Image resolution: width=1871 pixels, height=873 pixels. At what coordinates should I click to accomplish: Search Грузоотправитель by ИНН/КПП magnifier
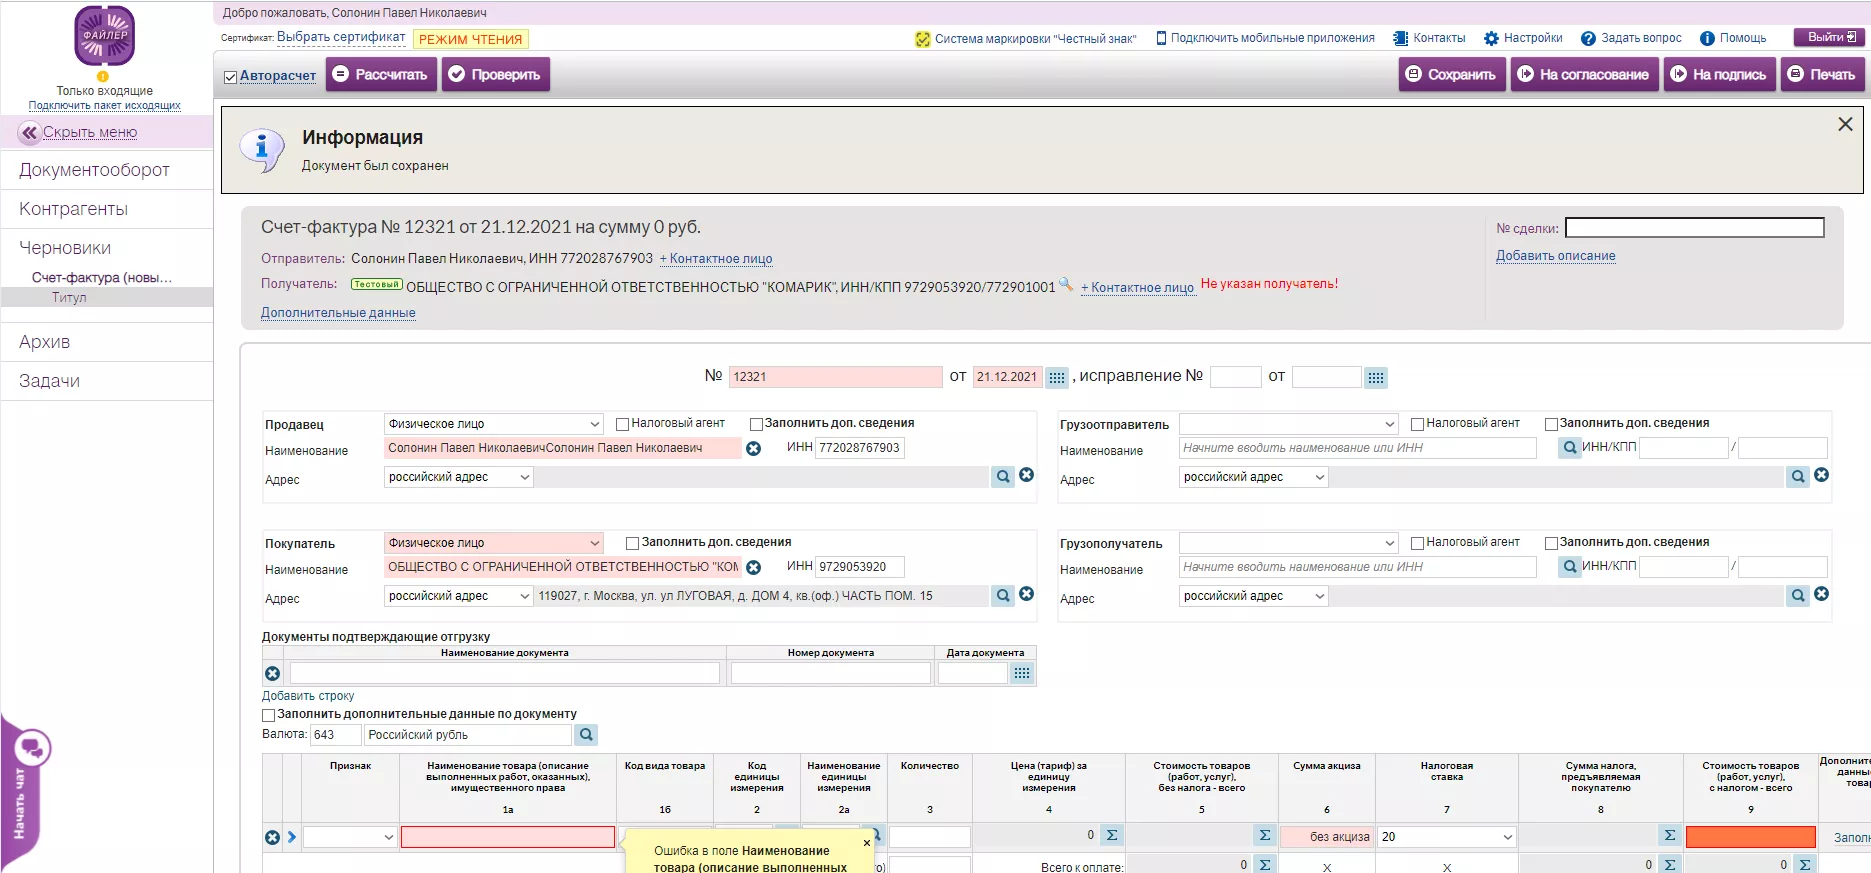pyautogui.click(x=1569, y=448)
